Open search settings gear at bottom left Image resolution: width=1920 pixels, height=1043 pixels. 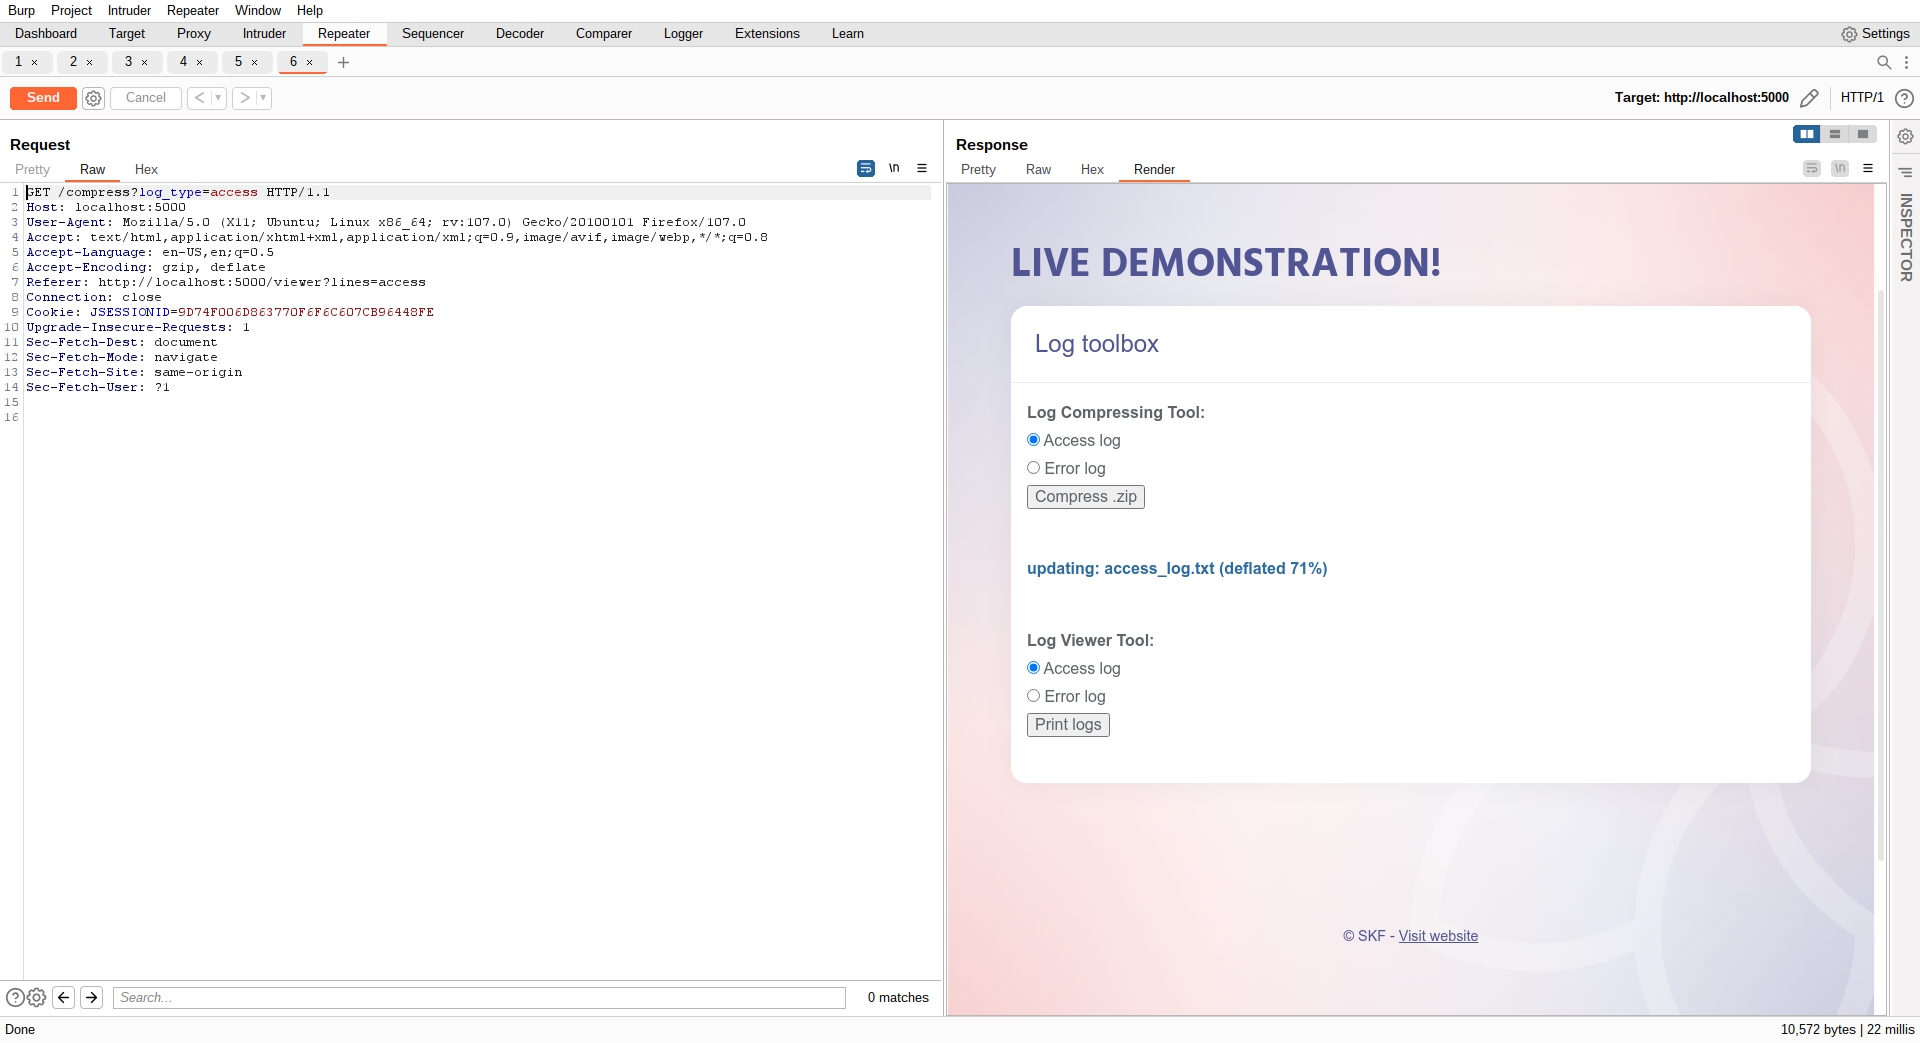pyautogui.click(x=37, y=997)
